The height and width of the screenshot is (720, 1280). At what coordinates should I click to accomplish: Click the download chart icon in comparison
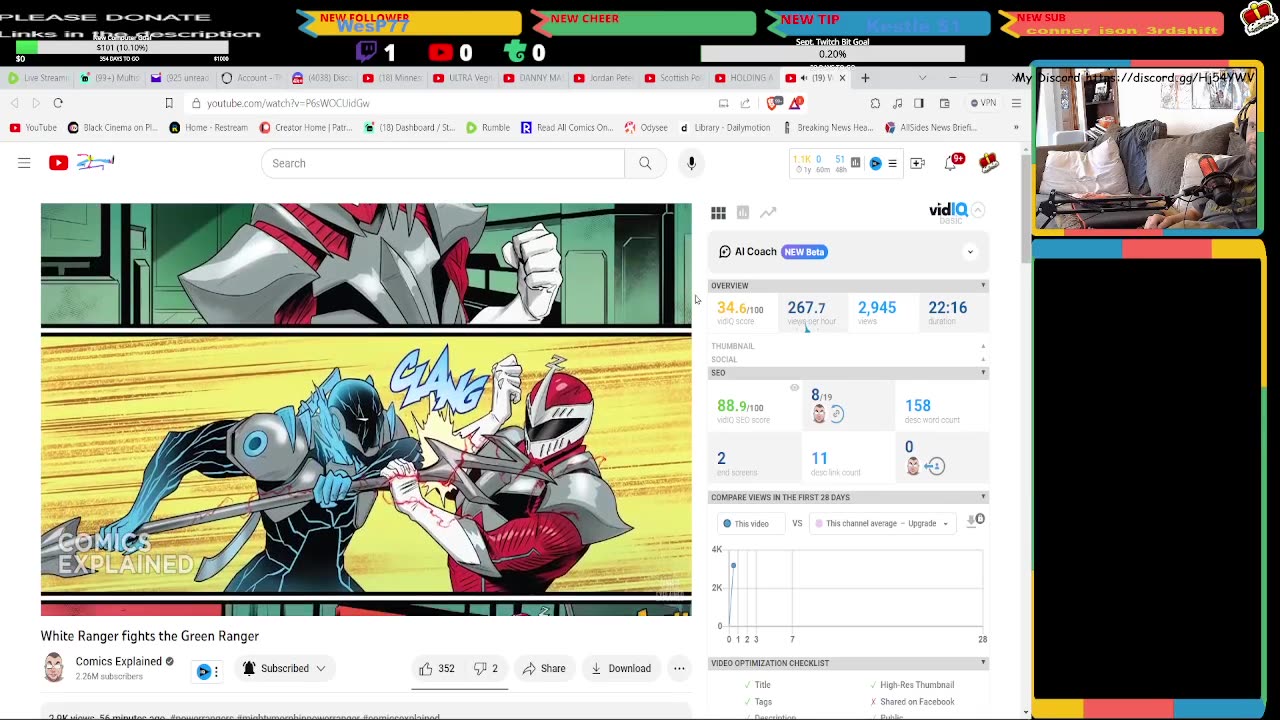976,520
